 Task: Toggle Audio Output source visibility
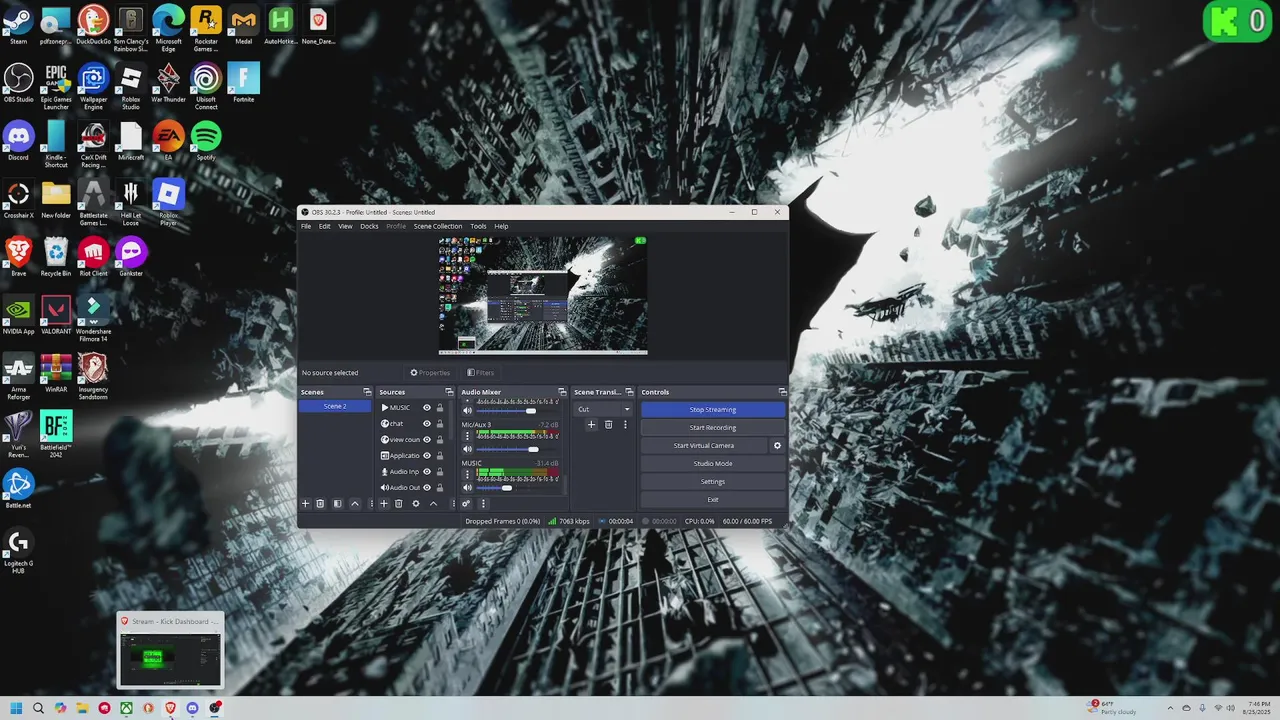point(427,488)
